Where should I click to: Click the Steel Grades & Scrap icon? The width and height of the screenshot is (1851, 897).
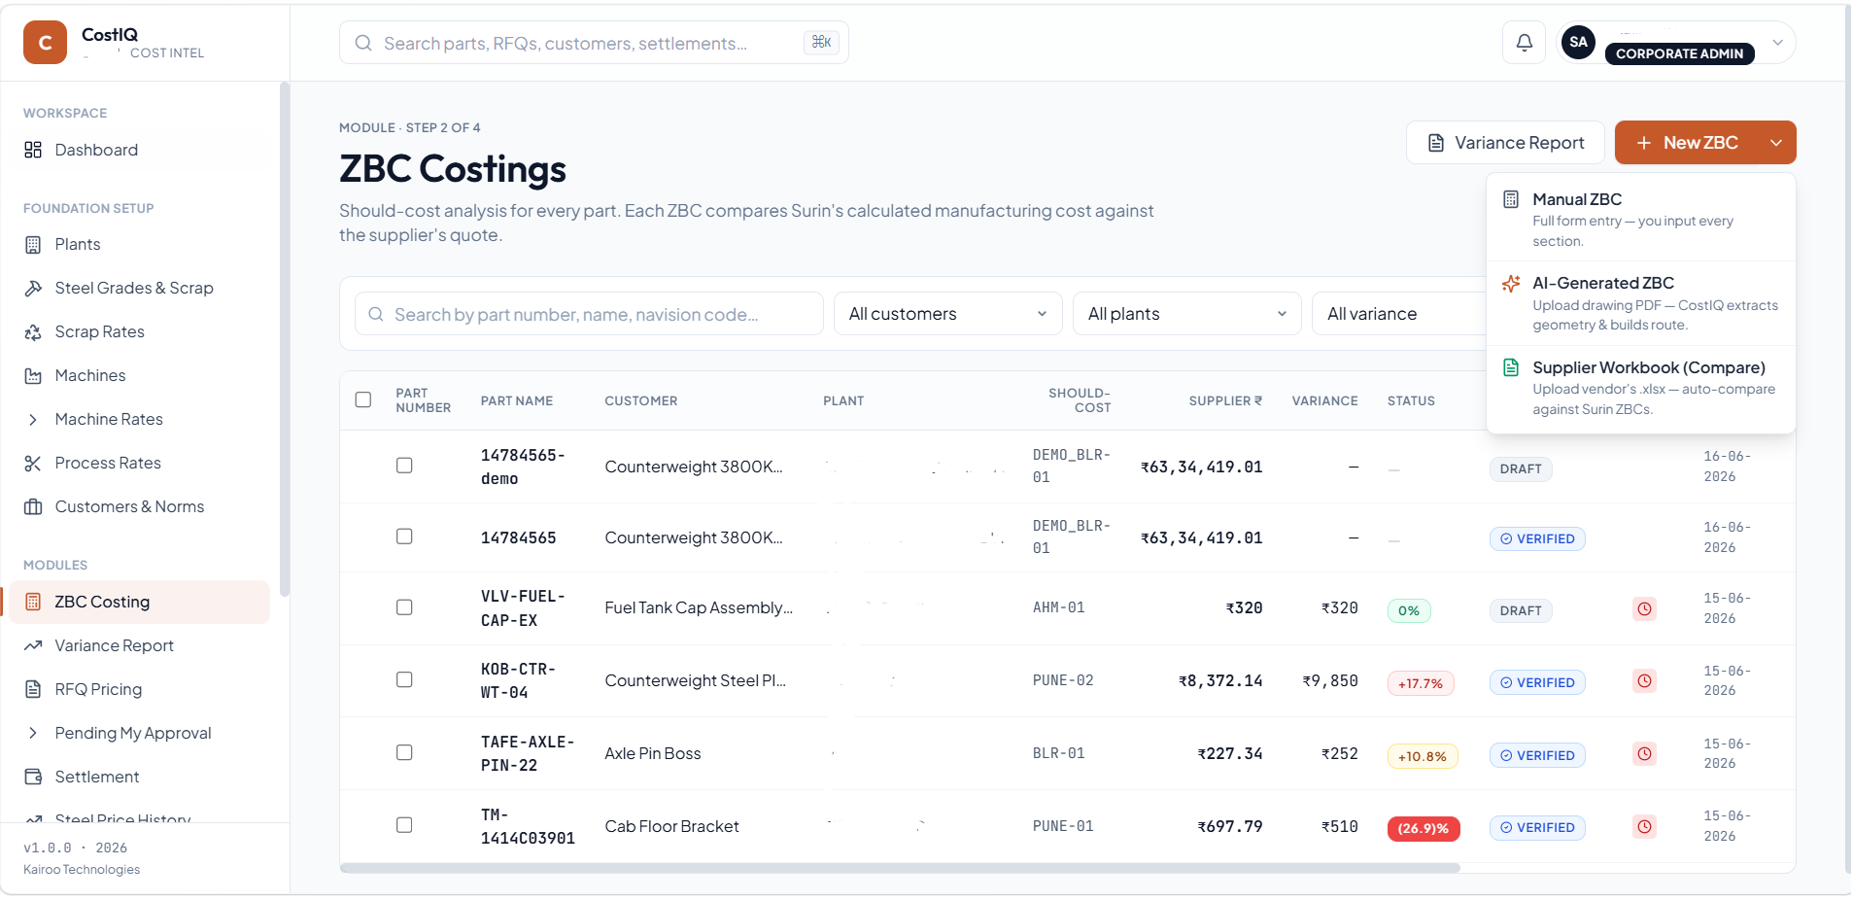[33, 288]
